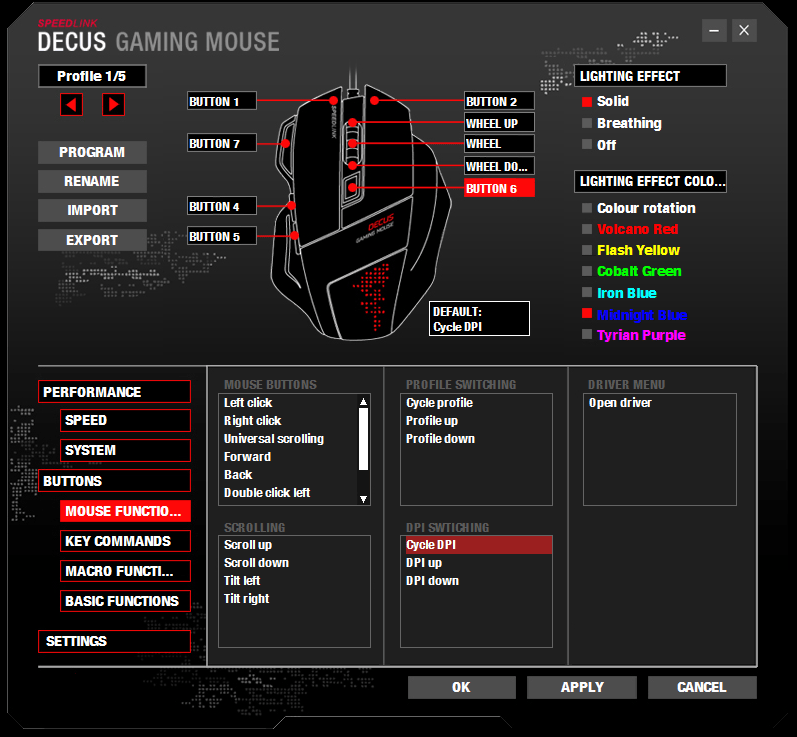This screenshot has width=797, height=737.
Task: Turn lighting effect Off
Action: tap(599, 145)
